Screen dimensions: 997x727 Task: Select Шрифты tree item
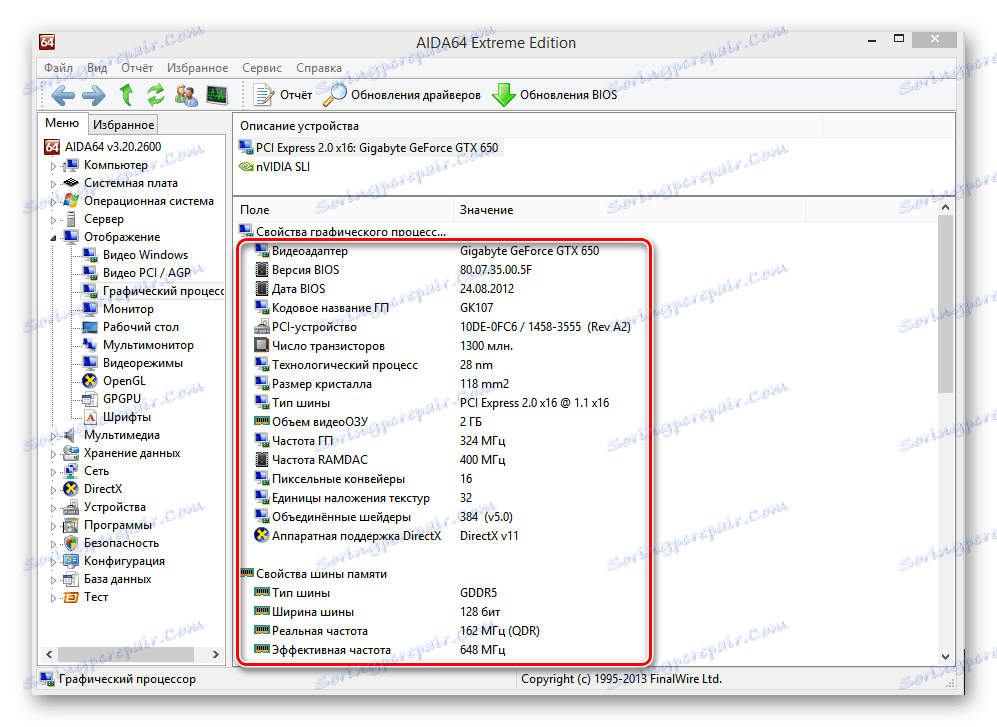[127, 417]
